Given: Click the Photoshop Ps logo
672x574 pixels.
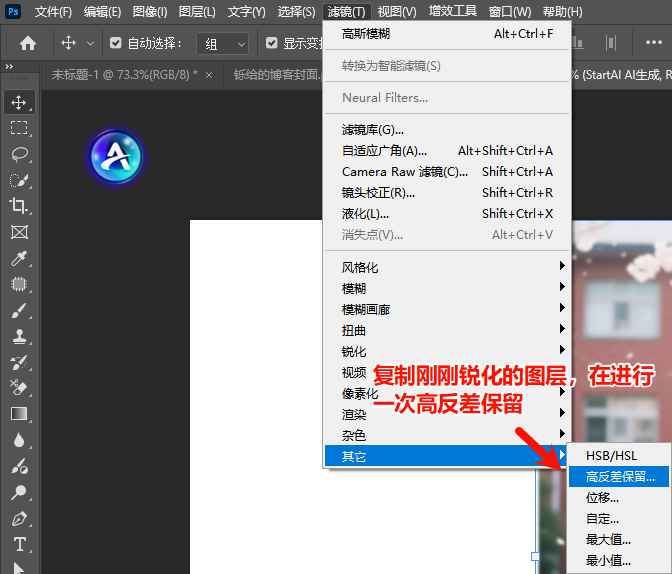Looking at the screenshot, I should tap(13, 11).
